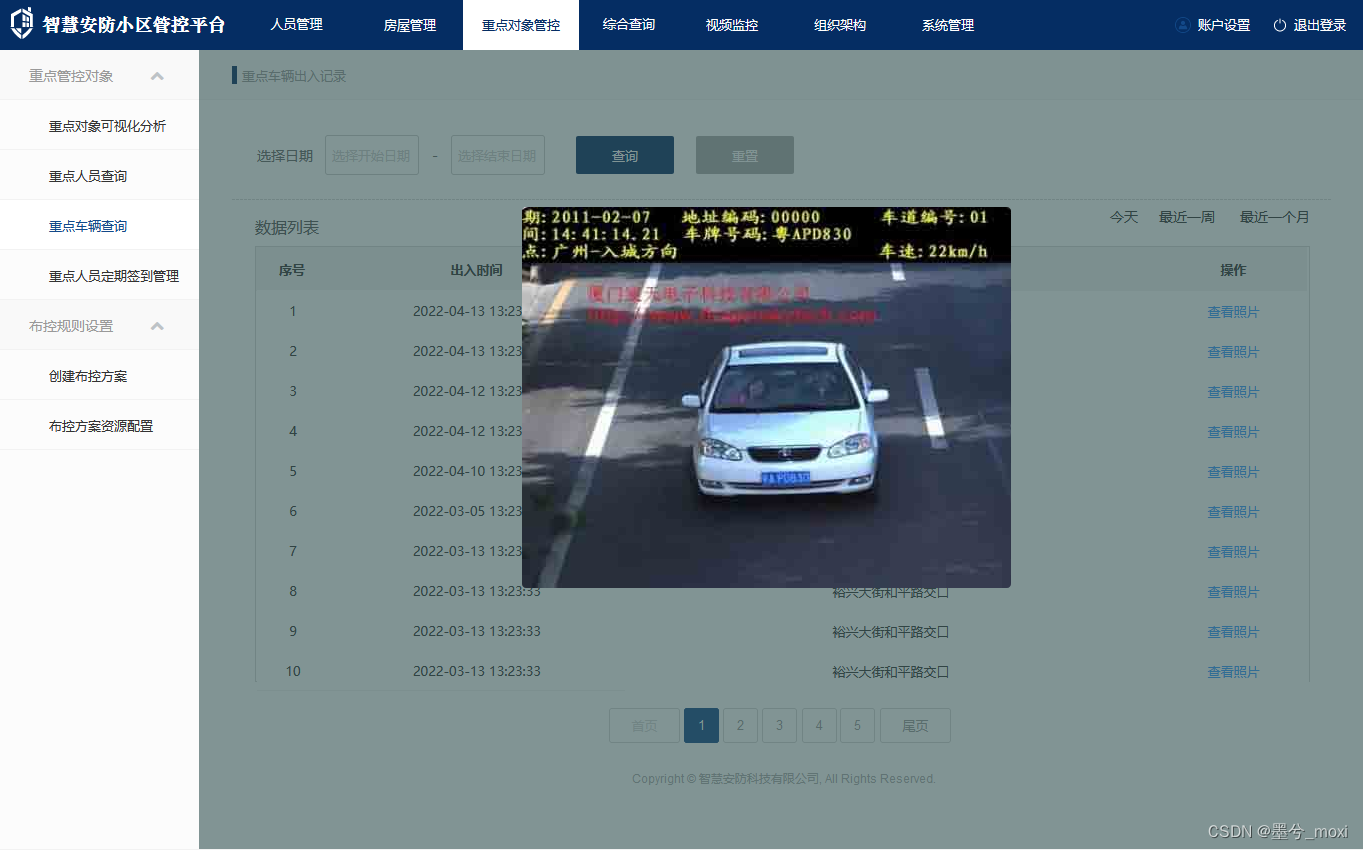
Task: Filter records by 最近一个月
Action: [x=1275, y=217]
